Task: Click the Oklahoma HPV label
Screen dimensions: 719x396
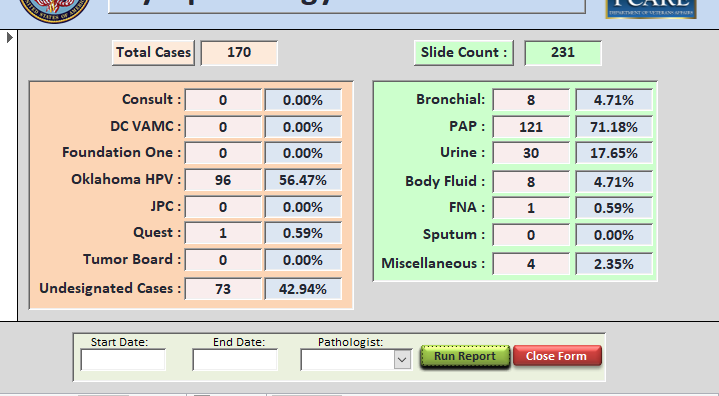Action: coord(126,179)
